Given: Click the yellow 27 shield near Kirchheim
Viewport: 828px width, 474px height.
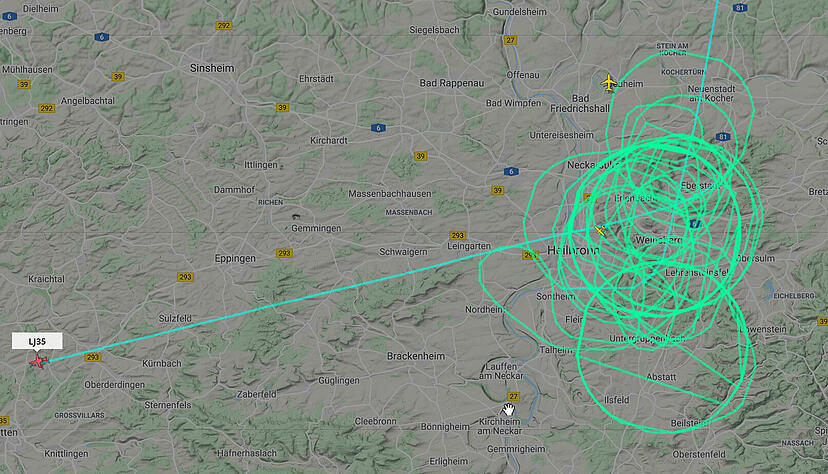Looking at the screenshot, I should (513, 396).
